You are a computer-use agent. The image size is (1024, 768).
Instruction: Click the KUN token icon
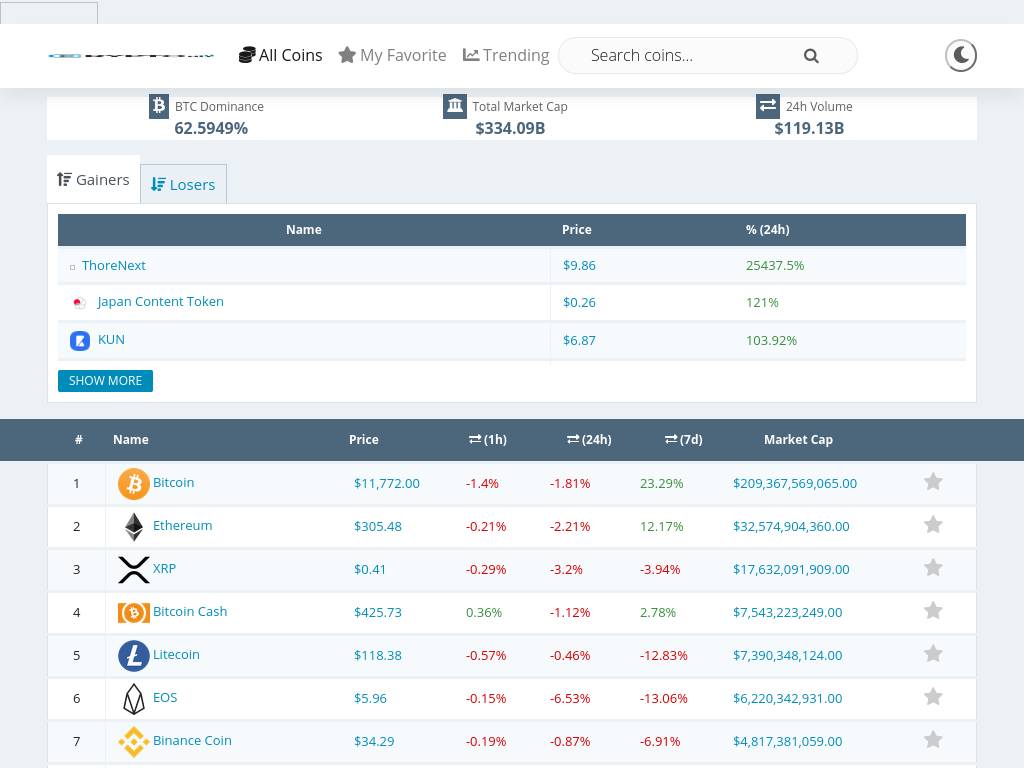[x=80, y=341]
